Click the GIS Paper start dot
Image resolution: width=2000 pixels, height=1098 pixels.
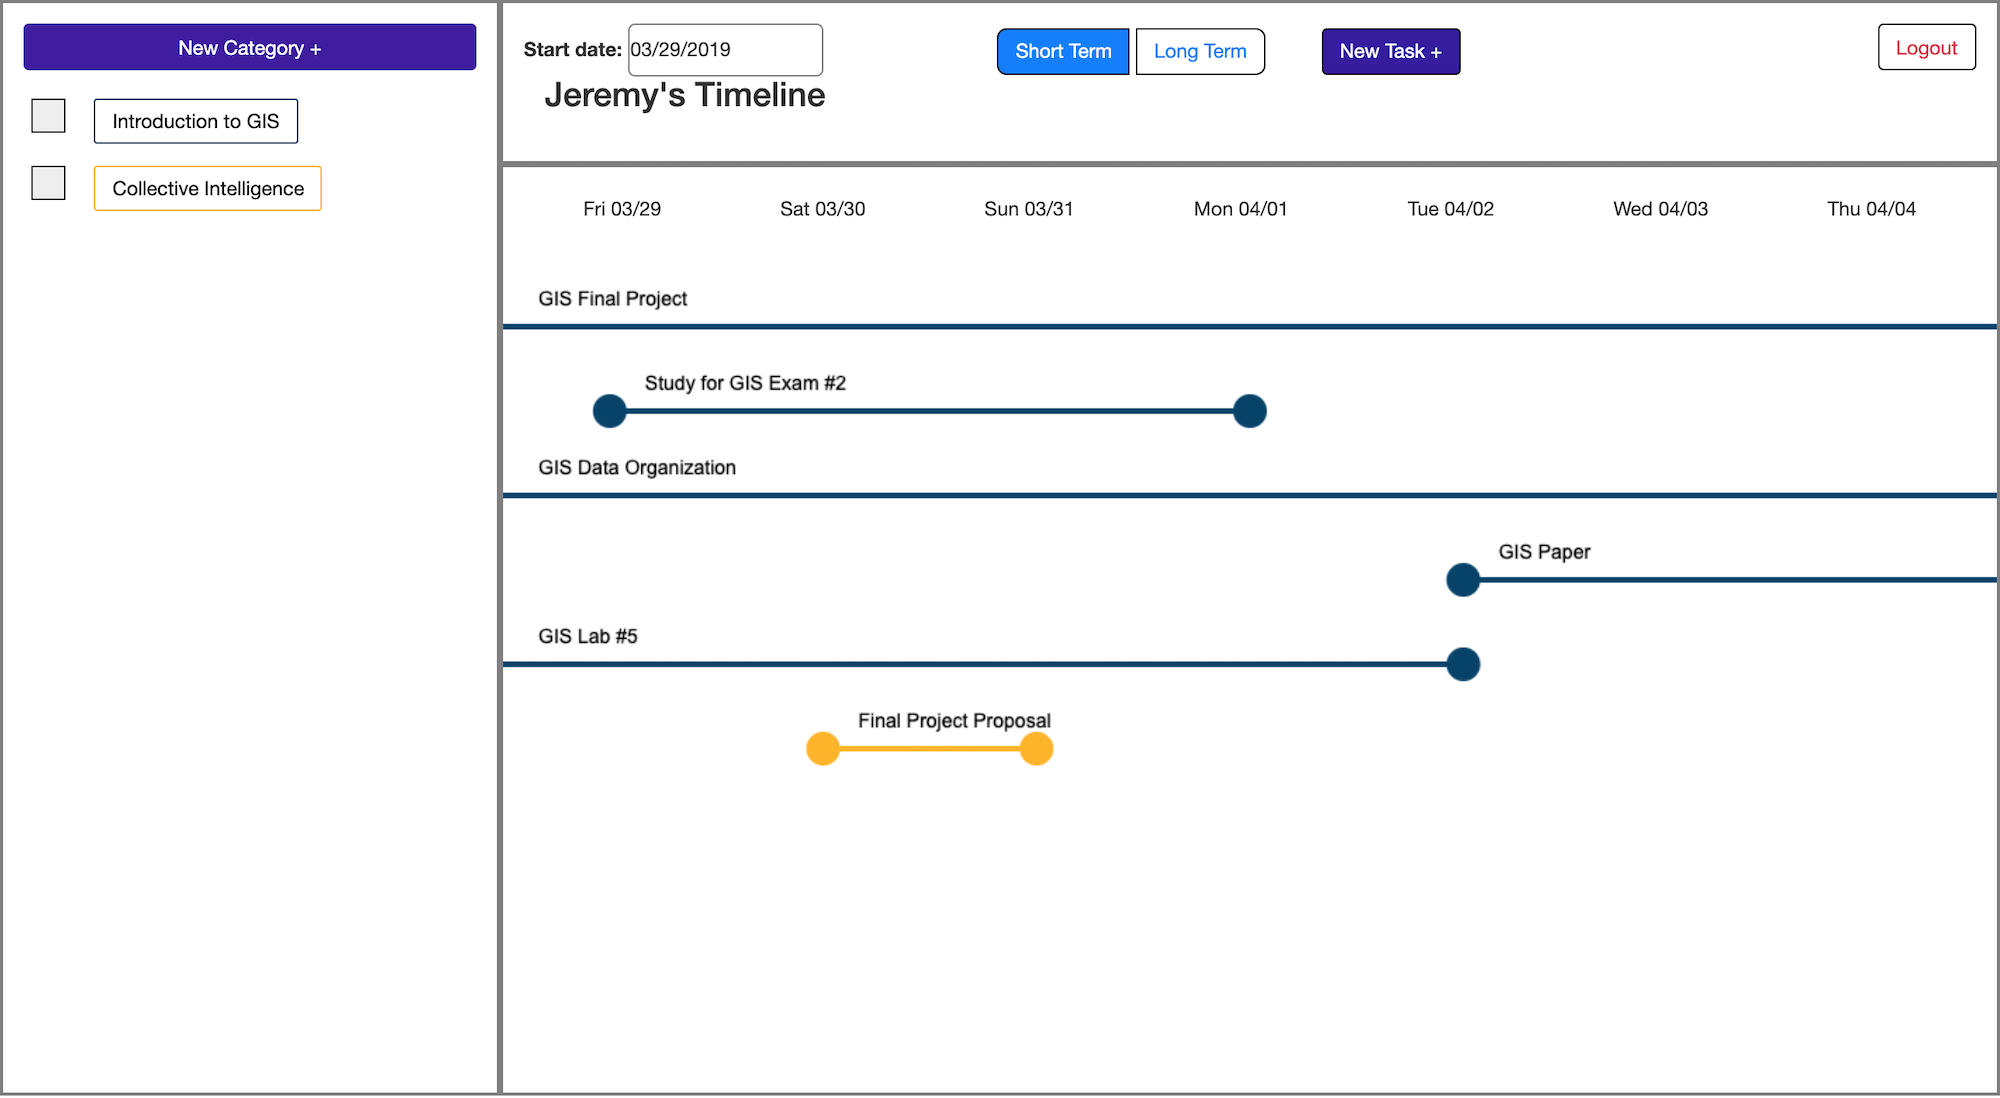coord(1462,580)
